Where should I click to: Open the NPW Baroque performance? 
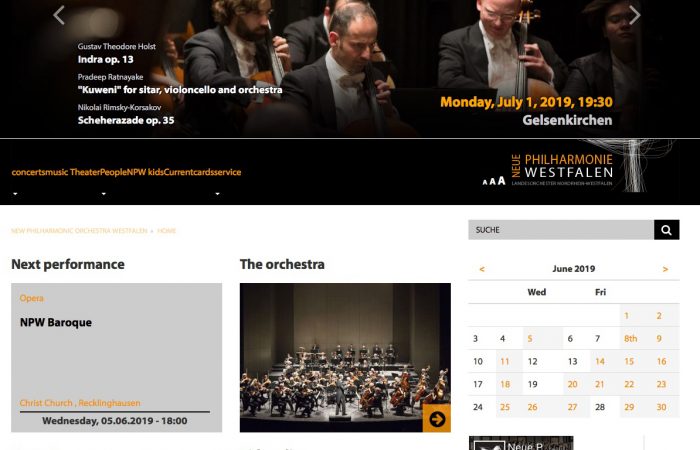(x=56, y=322)
